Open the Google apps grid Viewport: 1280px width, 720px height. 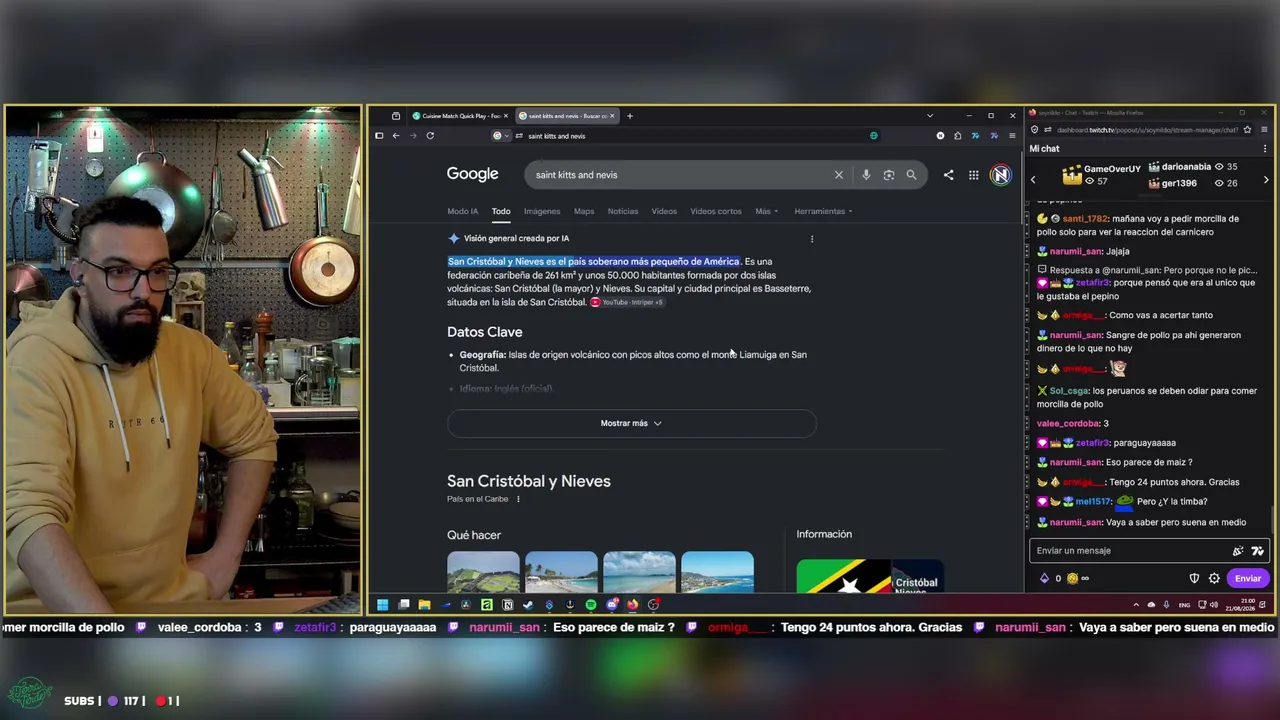pyautogui.click(x=973, y=175)
